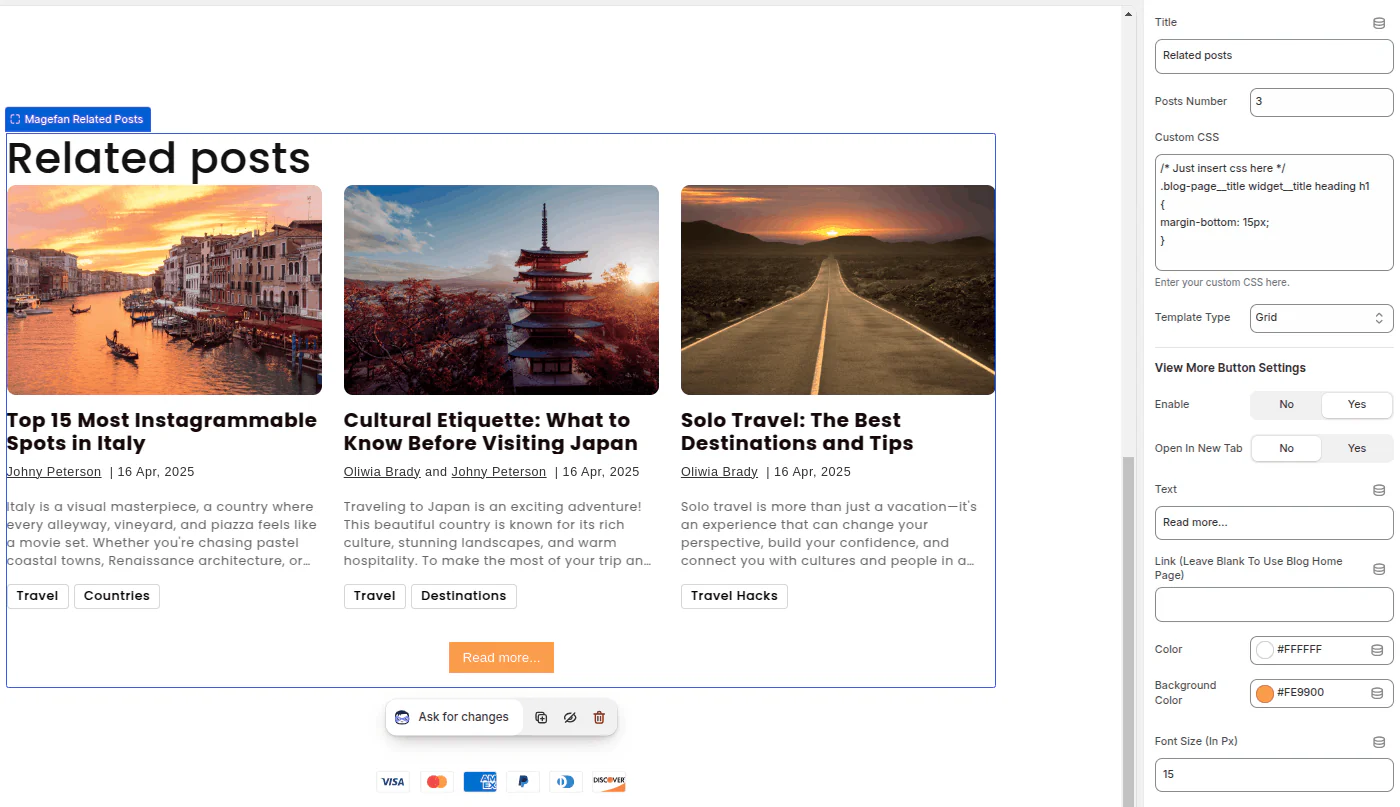Click the Posts Number input field
This screenshot has height=807, width=1400.
(x=1321, y=102)
